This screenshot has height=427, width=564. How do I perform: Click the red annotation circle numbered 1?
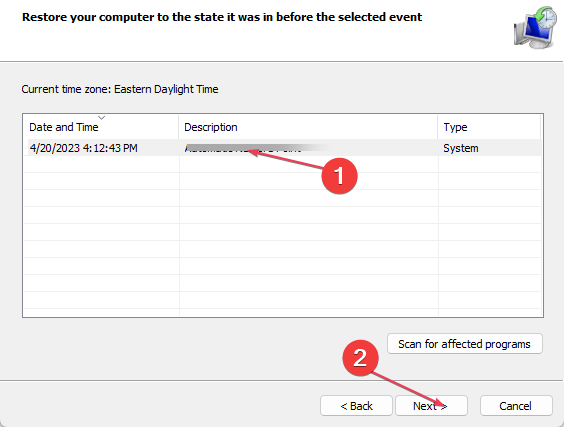pos(339,176)
